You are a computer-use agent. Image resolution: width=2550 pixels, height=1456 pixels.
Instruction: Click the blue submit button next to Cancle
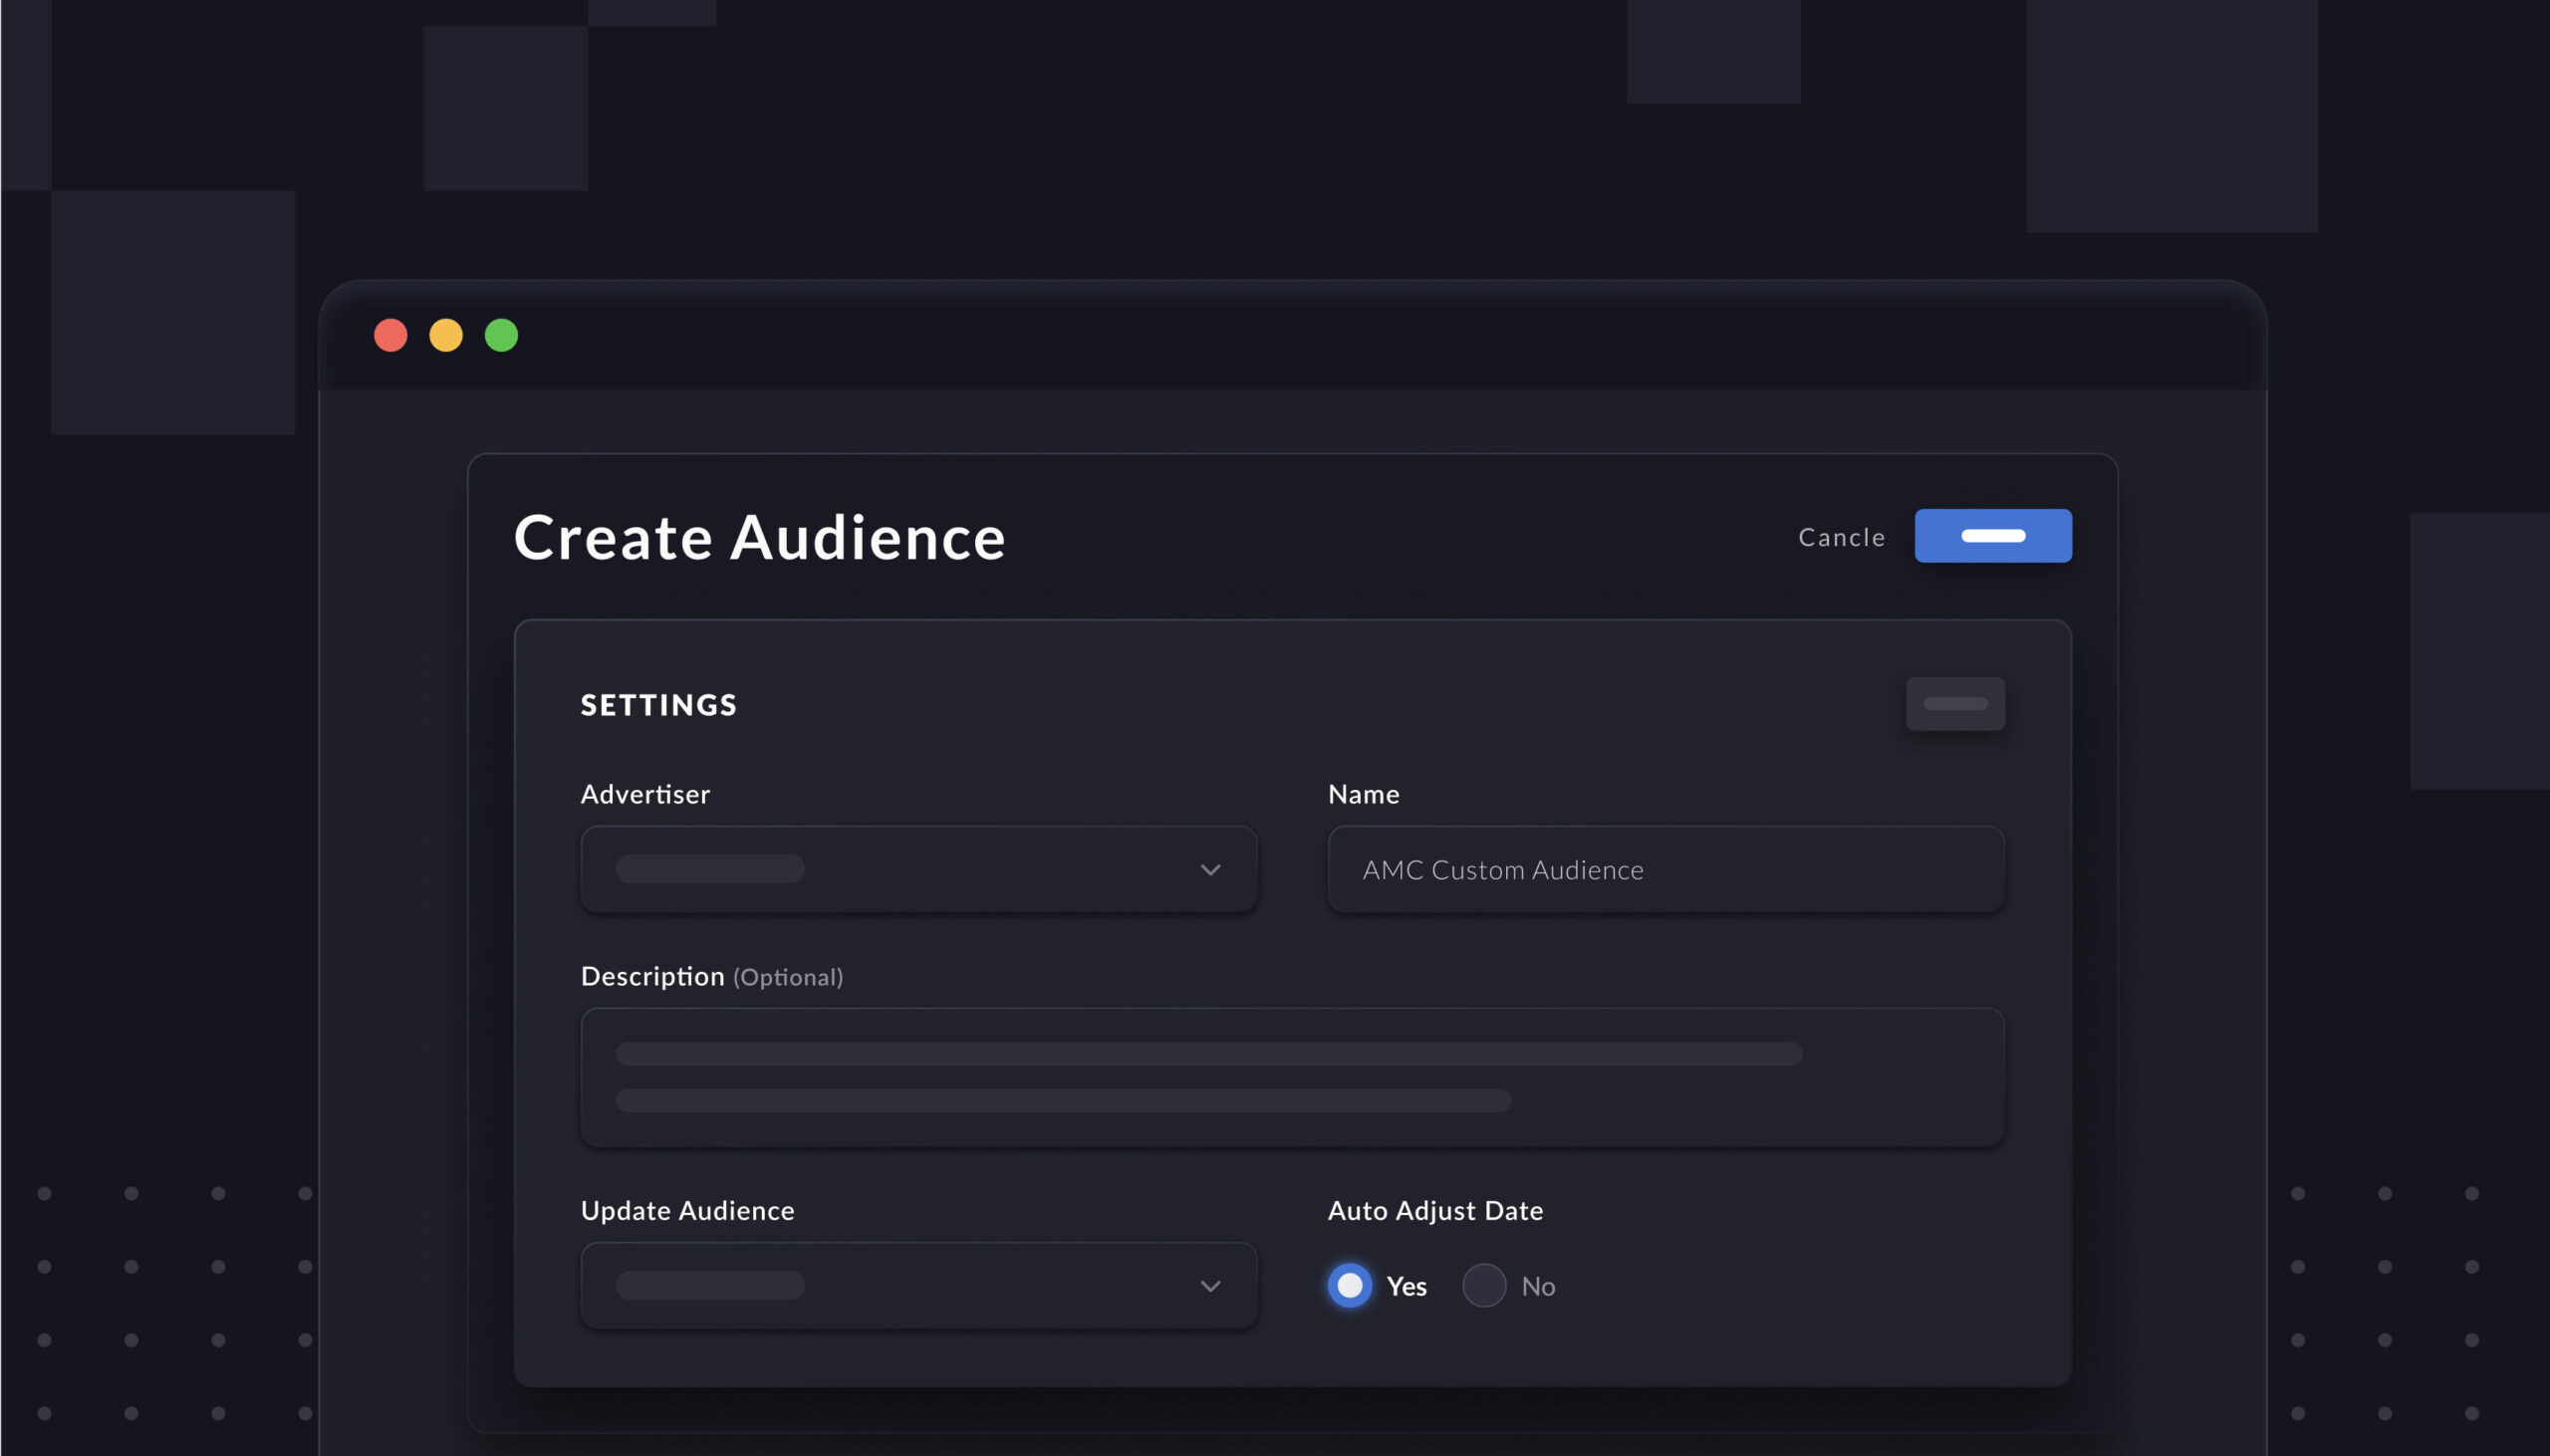[x=1992, y=536]
